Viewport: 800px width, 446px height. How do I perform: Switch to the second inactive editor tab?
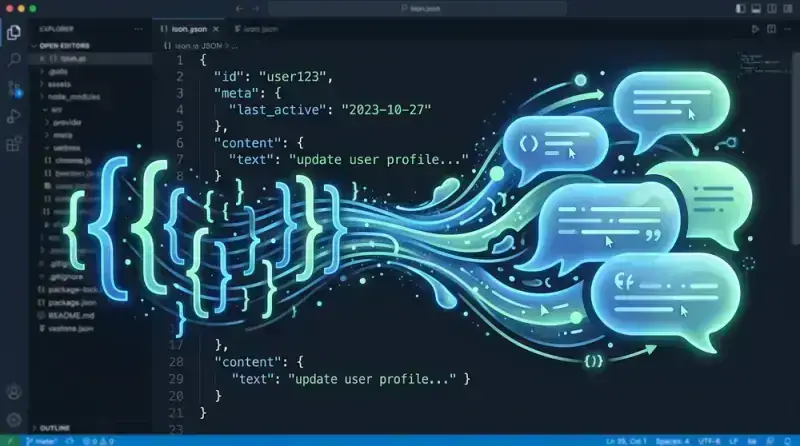point(256,29)
